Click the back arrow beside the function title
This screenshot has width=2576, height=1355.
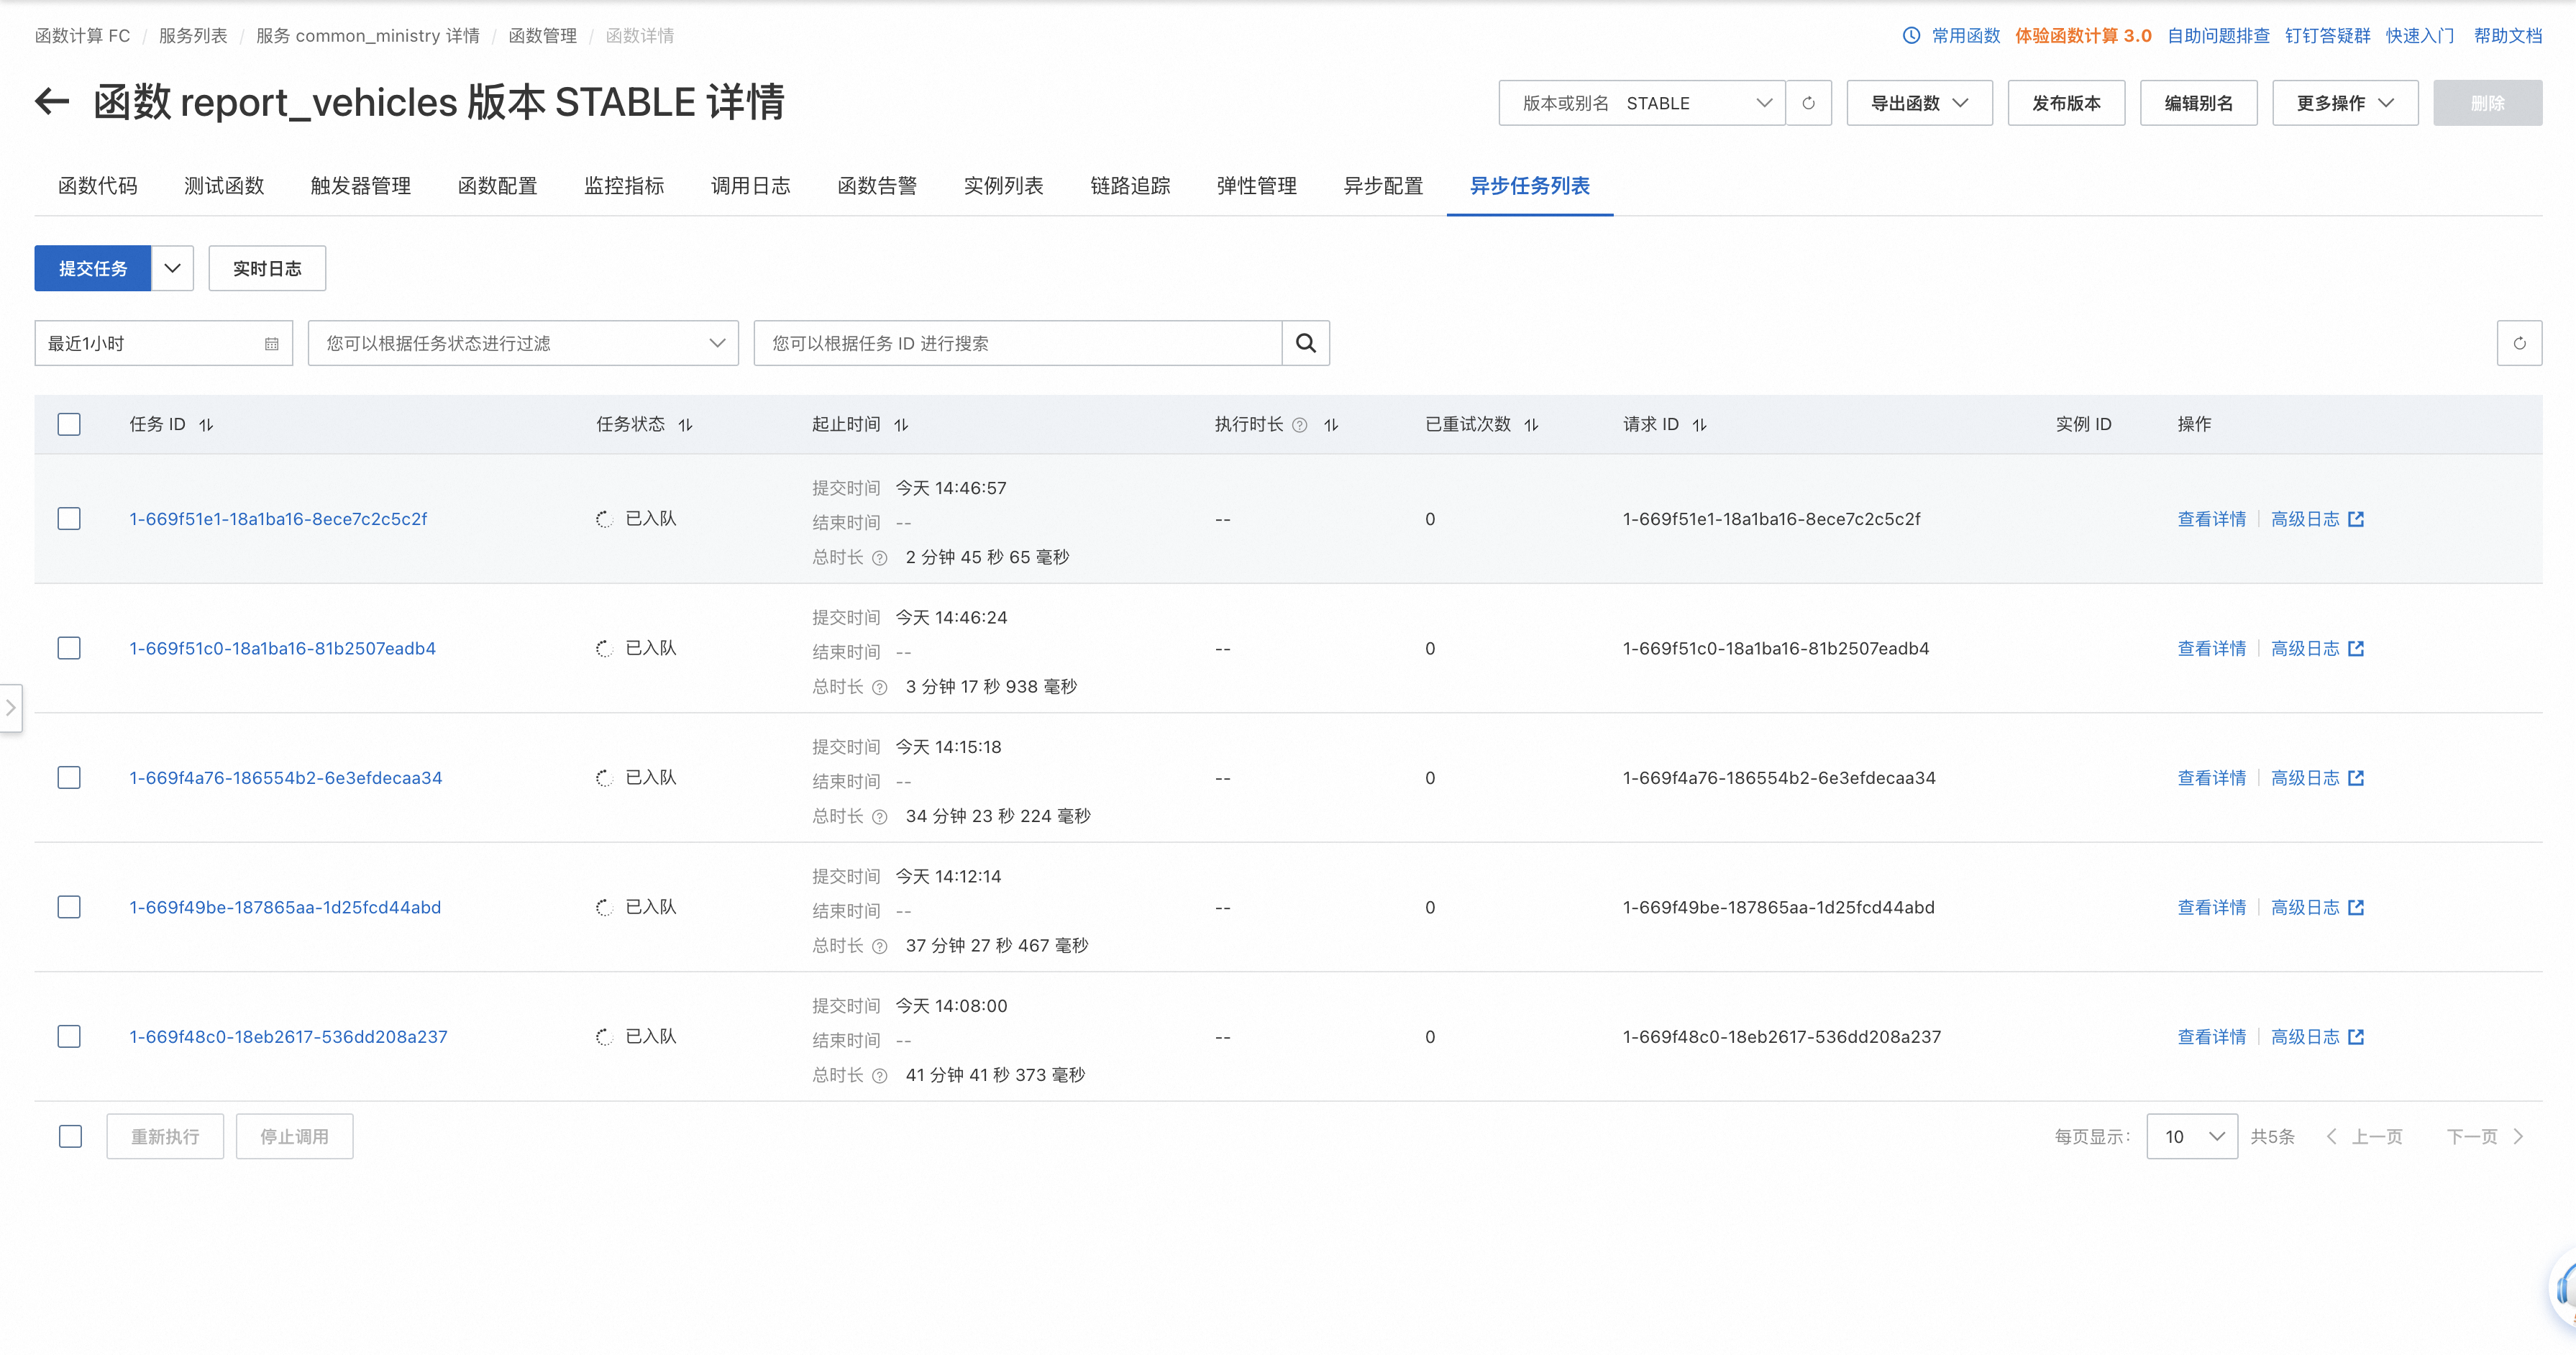click(52, 101)
